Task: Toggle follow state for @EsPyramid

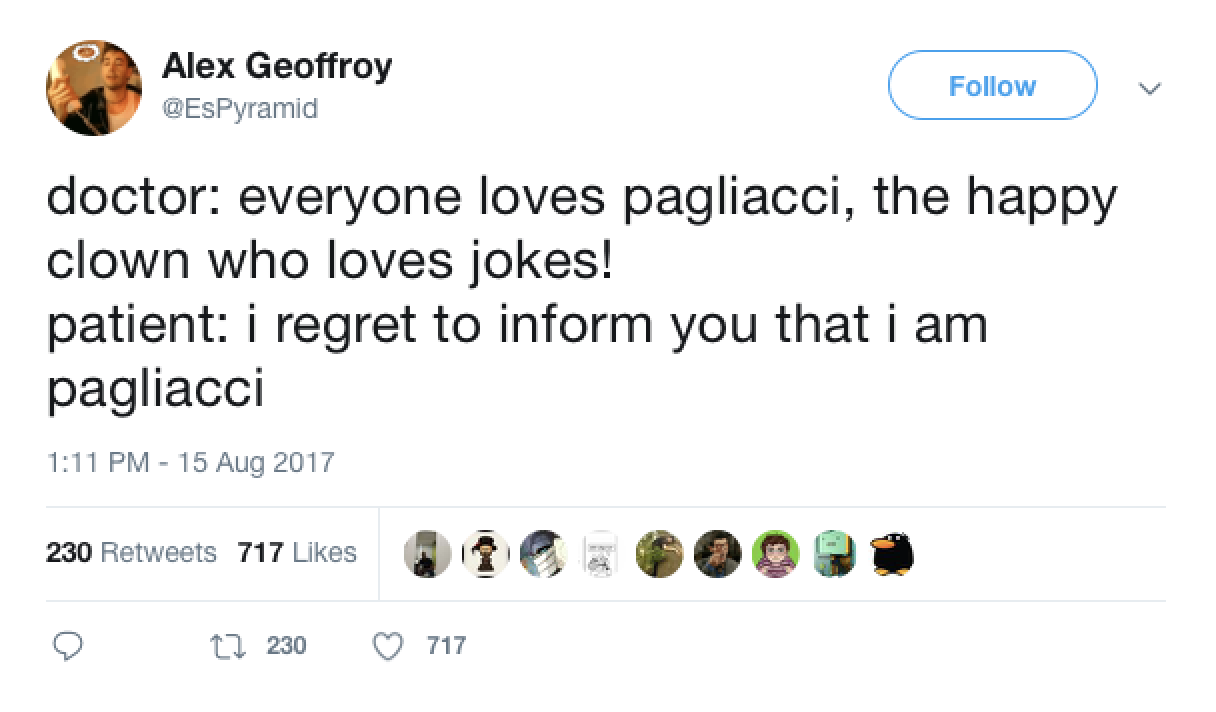Action: click(991, 86)
